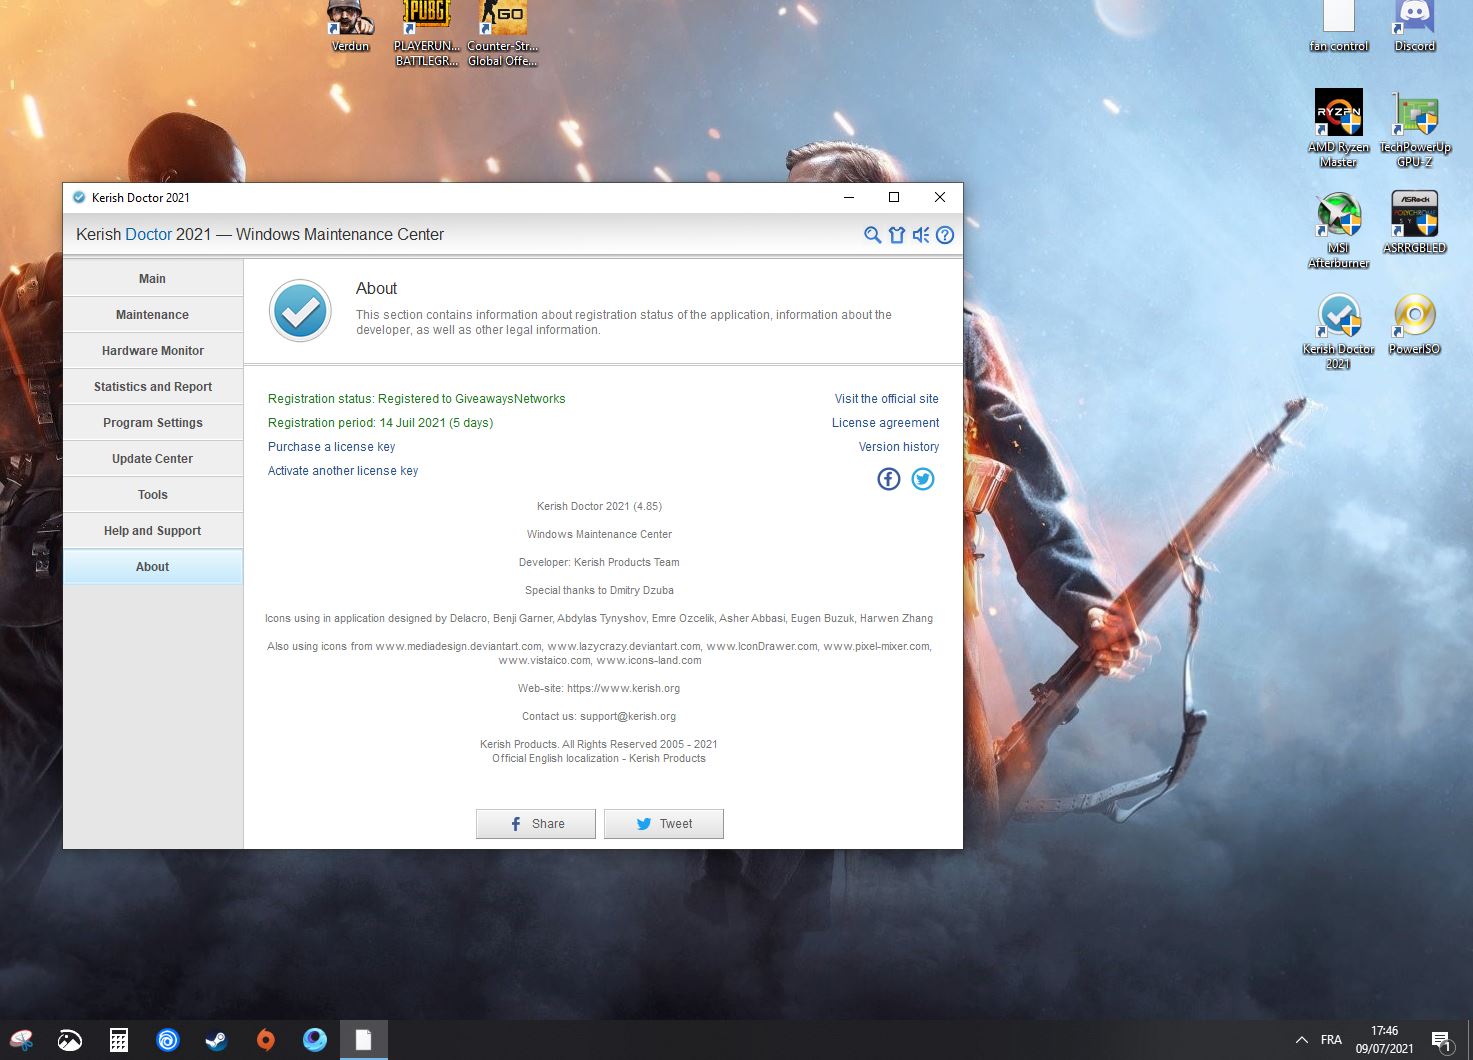
Task: Open Statistics and Report section
Action: tap(153, 387)
